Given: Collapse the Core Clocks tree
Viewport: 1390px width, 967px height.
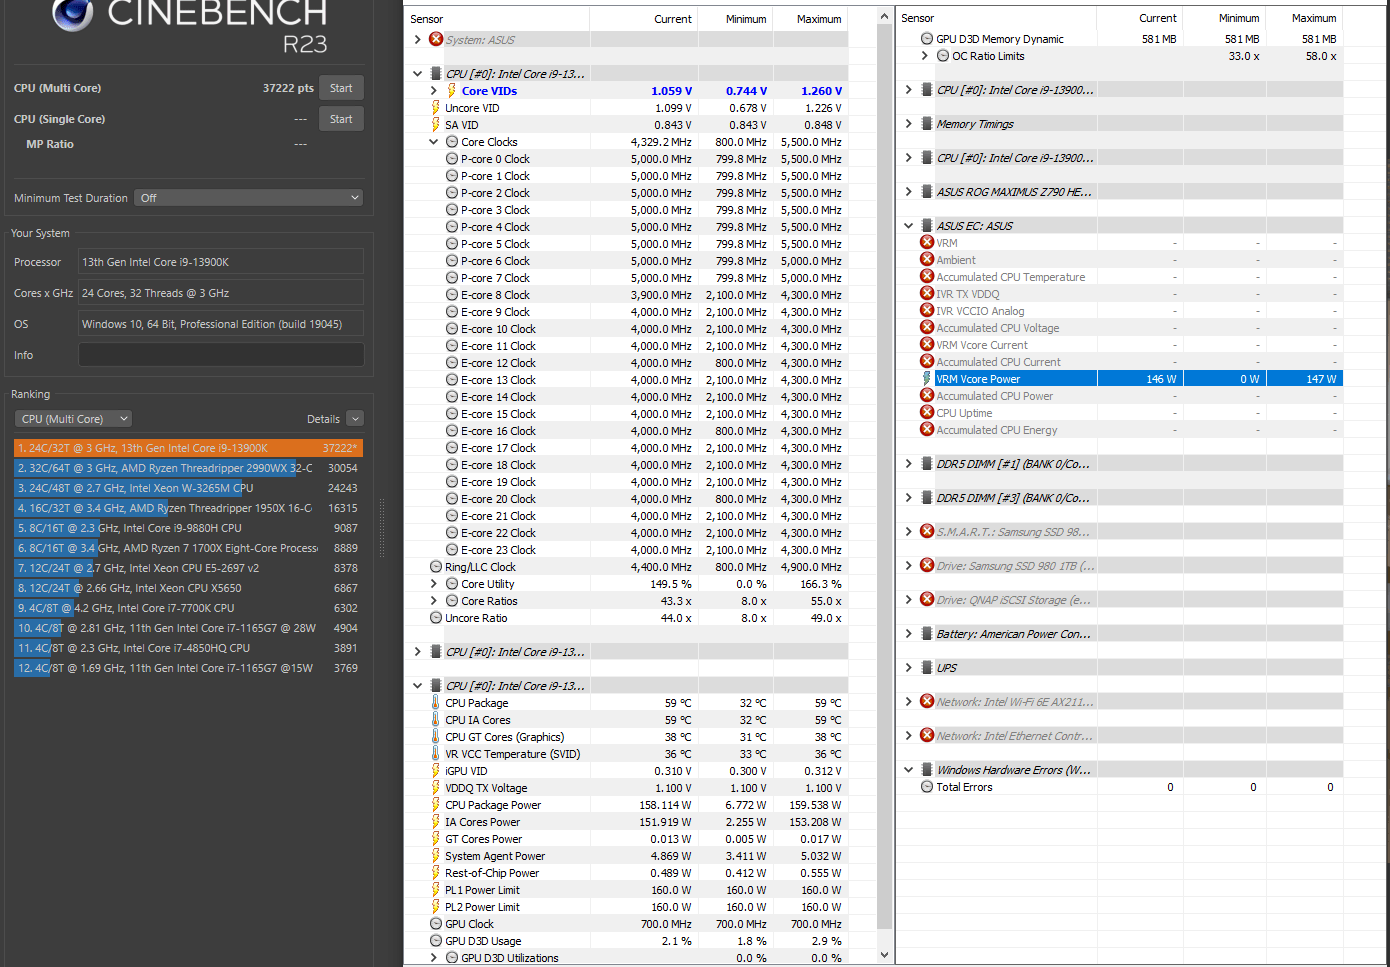Looking at the screenshot, I should [x=433, y=142].
